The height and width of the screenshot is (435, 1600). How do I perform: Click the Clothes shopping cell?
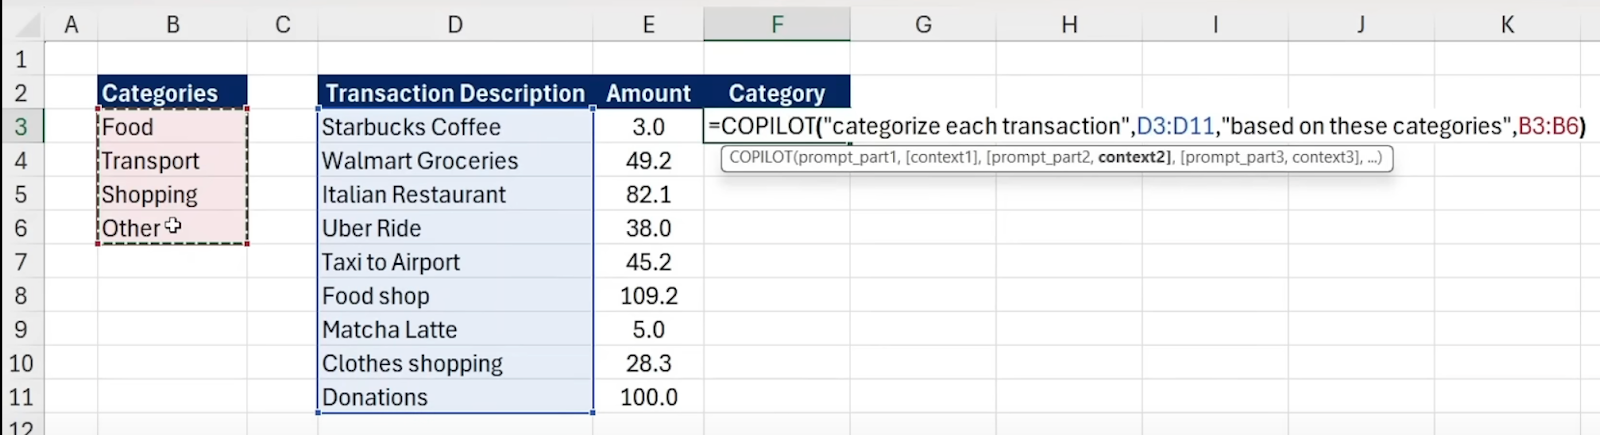(455, 363)
